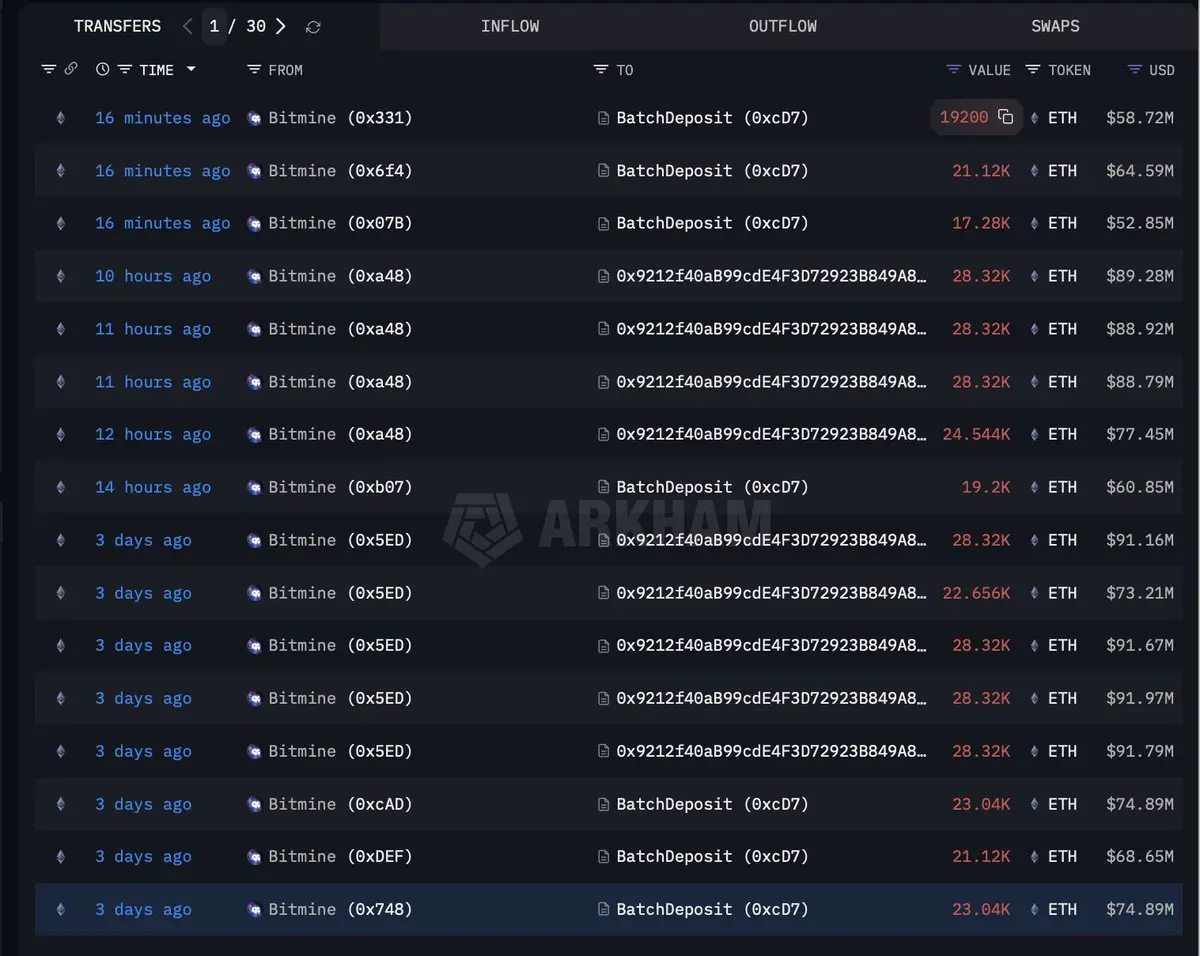This screenshot has width=1200, height=956.
Task: Switch to the INFLOW tab
Action: 510,26
